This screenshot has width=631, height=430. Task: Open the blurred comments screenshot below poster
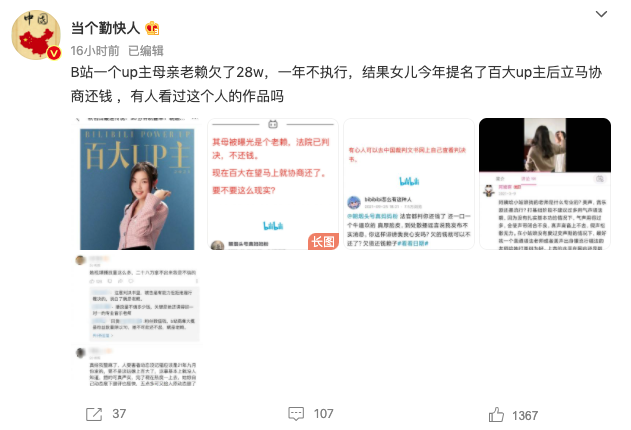[137, 321]
